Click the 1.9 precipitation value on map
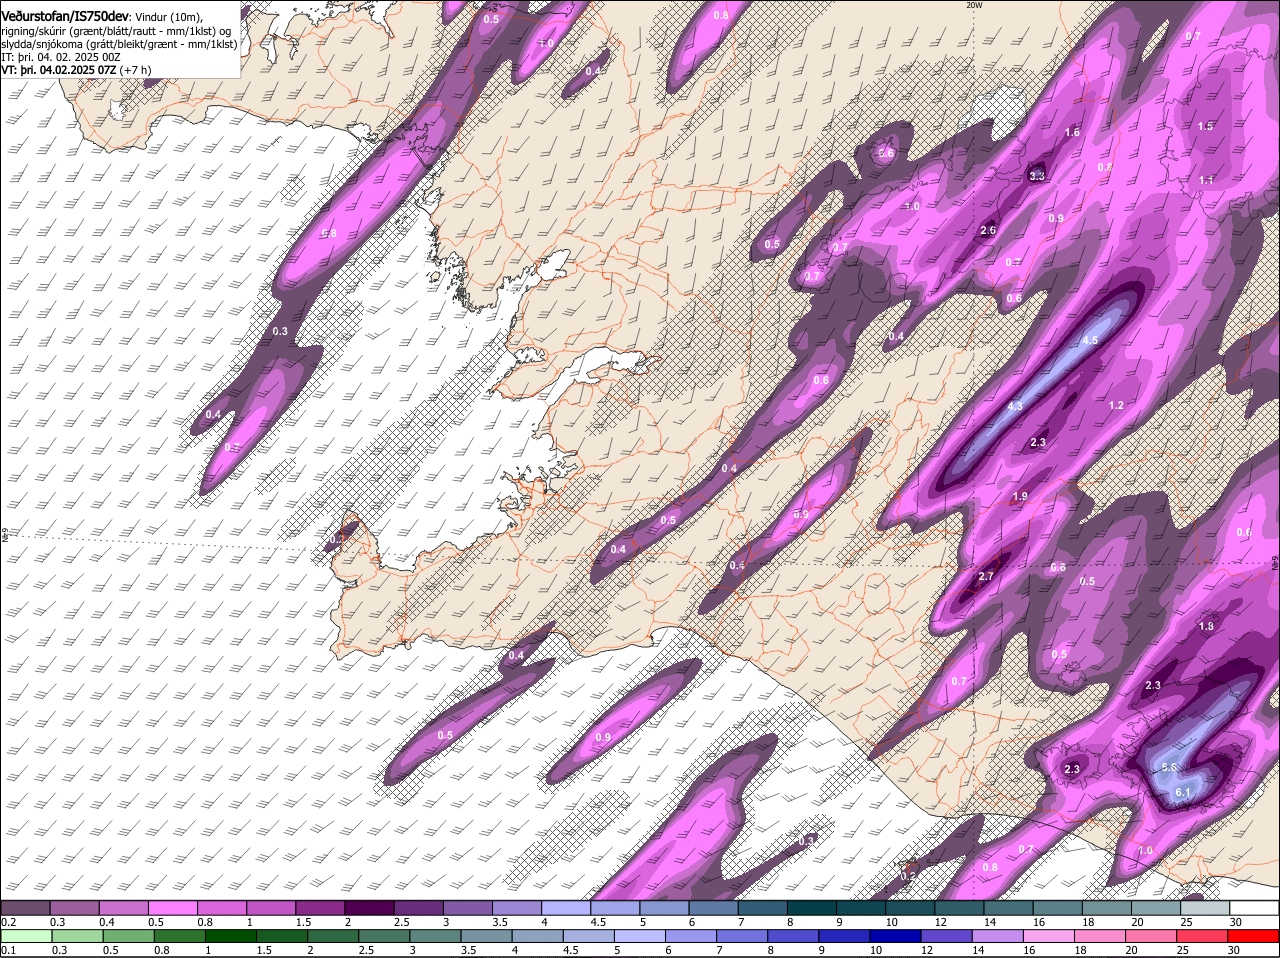 [x=1020, y=497]
